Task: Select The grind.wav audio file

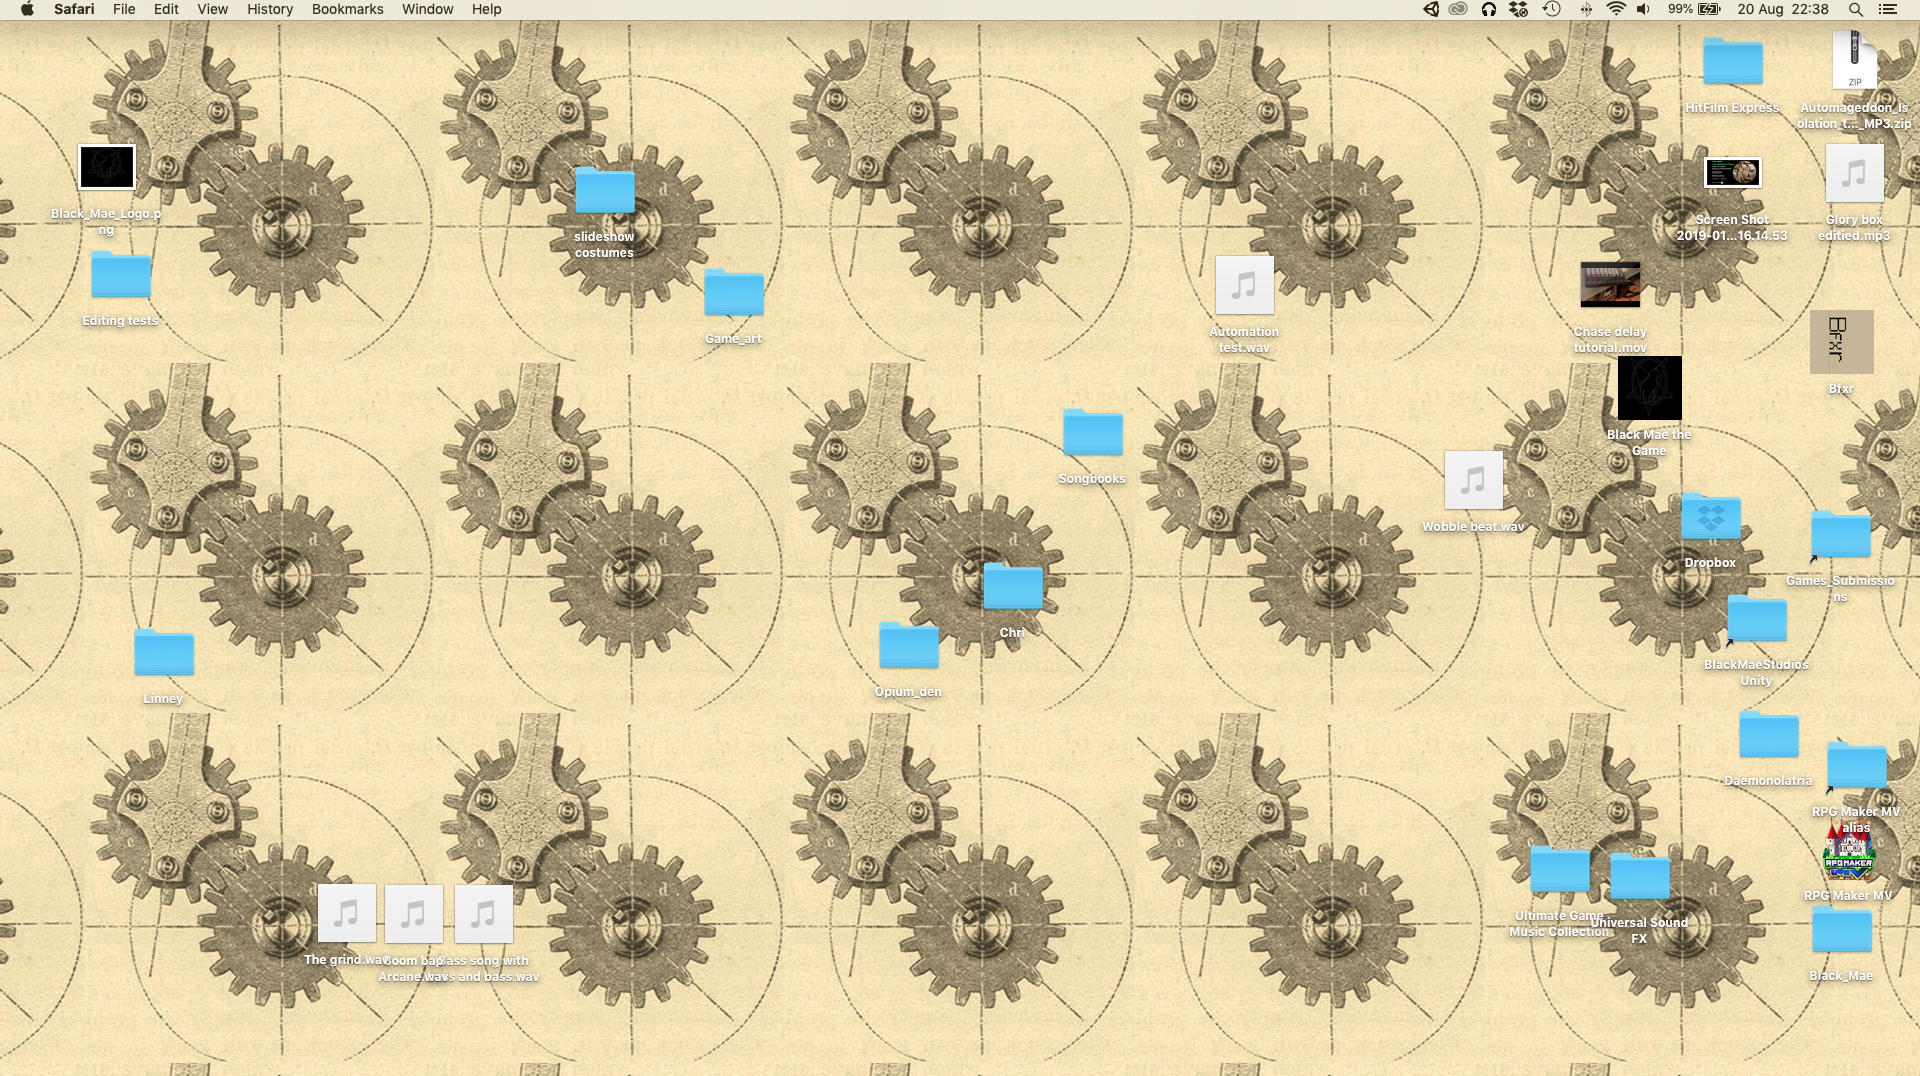Action: click(347, 913)
